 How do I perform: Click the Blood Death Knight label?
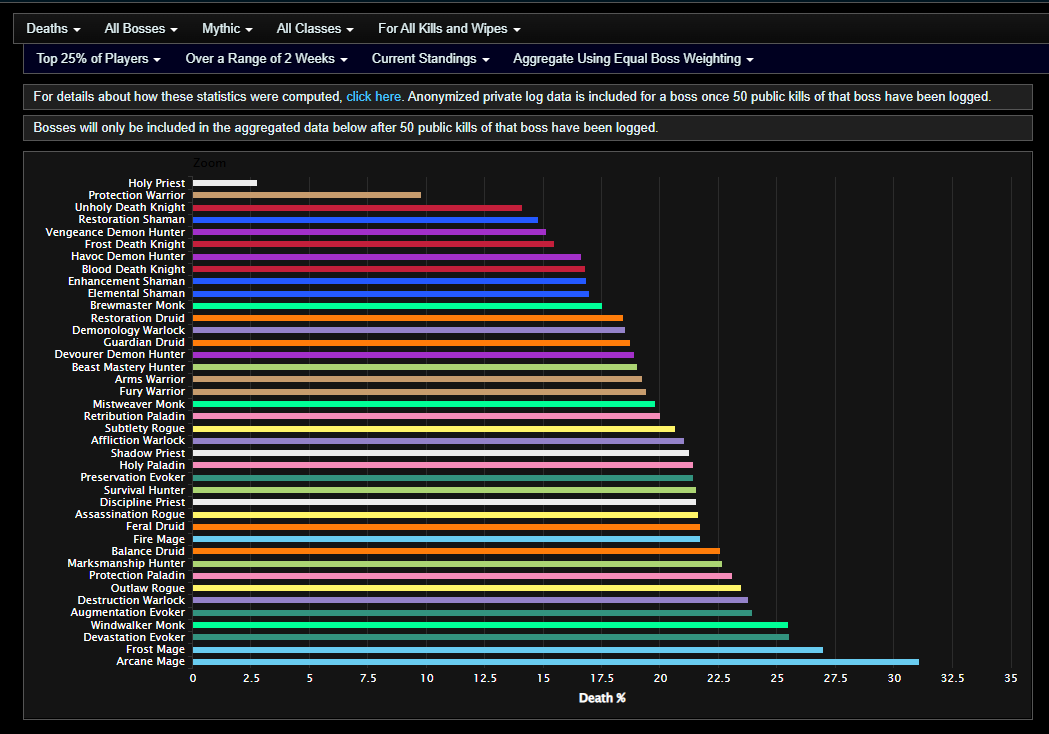[133, 269]
